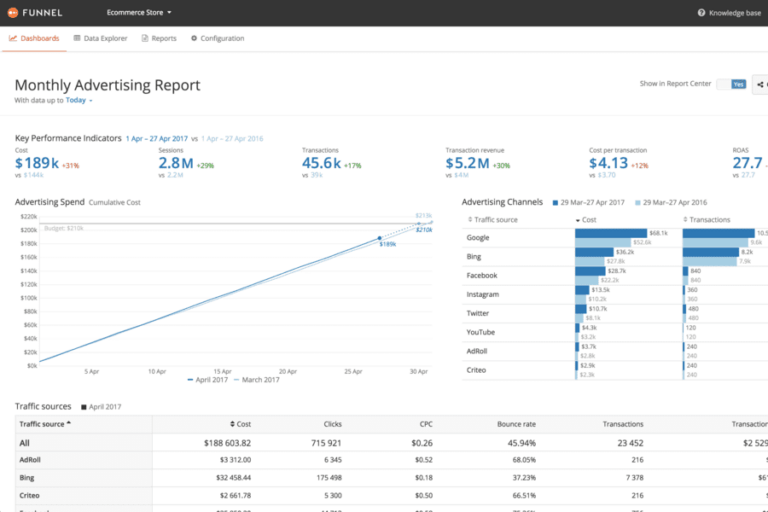768x512 pixels.
Task: Open the Ecommerce Store account dropdown
Action: pyautogui.click(x=139, y=13)
